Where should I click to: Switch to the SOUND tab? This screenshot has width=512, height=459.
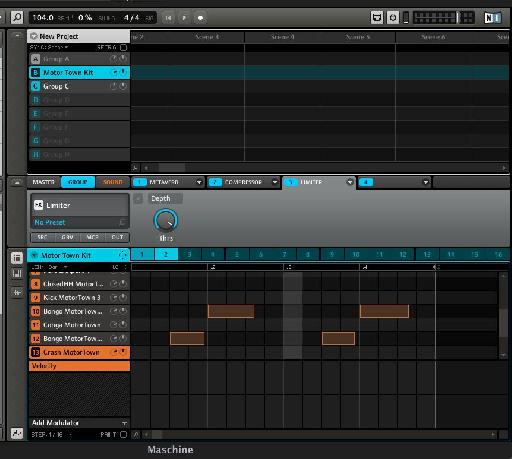[x=113, y=182]
